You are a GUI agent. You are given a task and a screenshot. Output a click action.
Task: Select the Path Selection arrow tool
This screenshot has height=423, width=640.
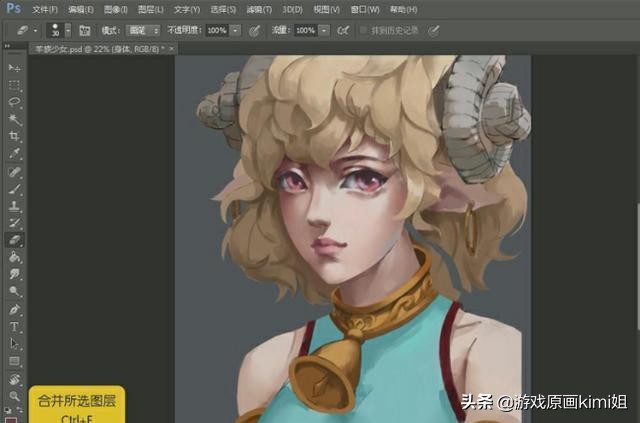click(14, 344)
